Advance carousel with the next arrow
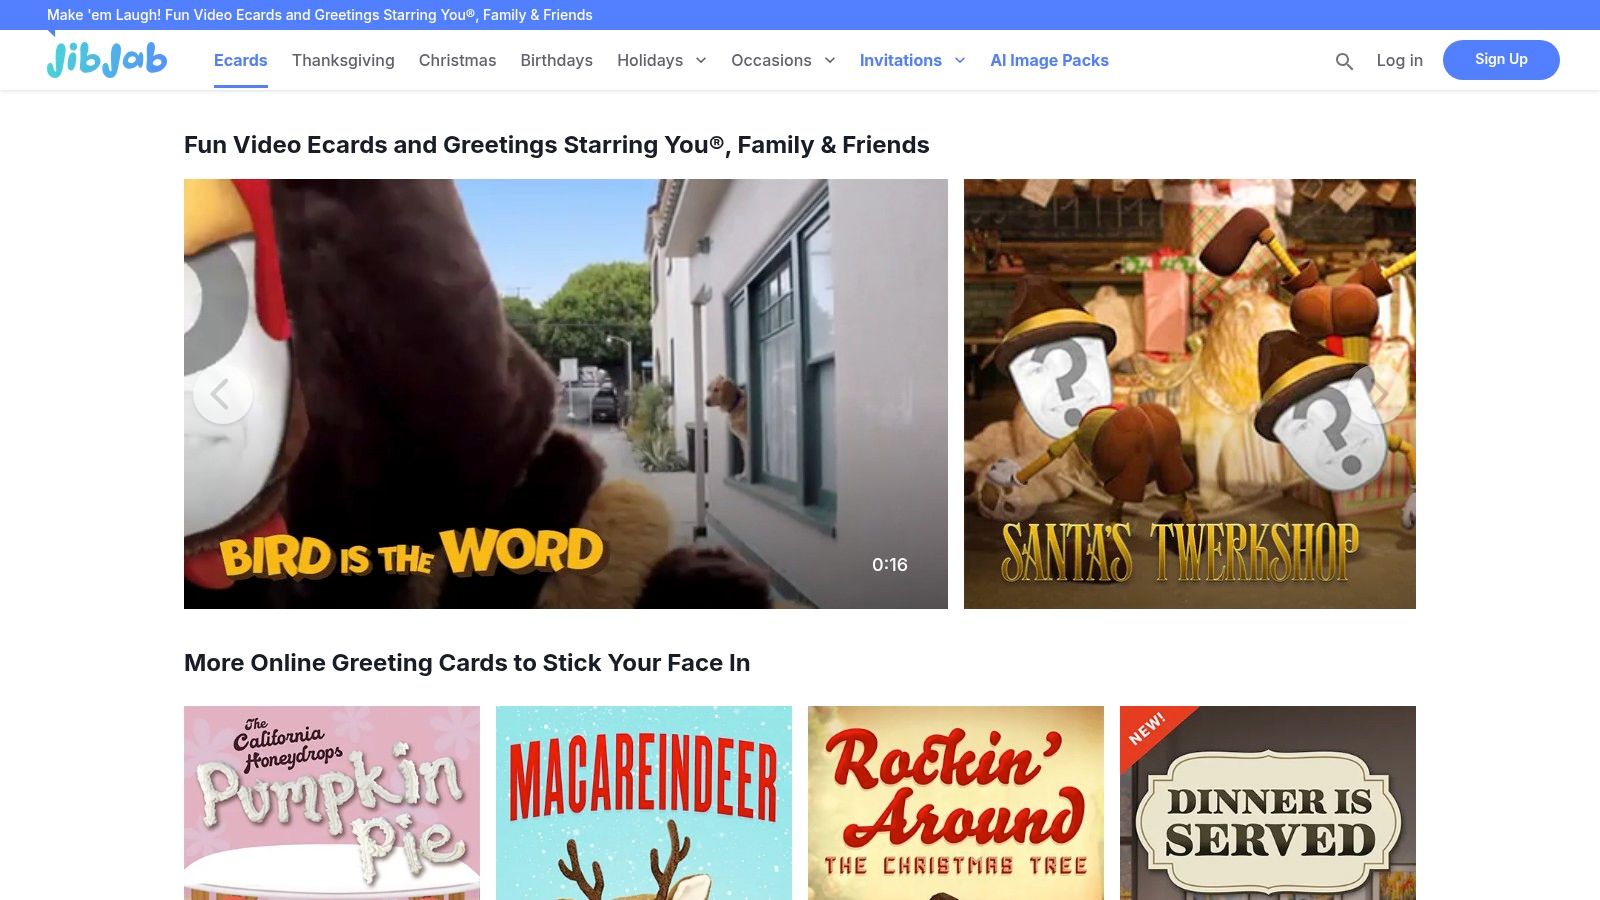 pyautogui.click(x=1380, y=394)
